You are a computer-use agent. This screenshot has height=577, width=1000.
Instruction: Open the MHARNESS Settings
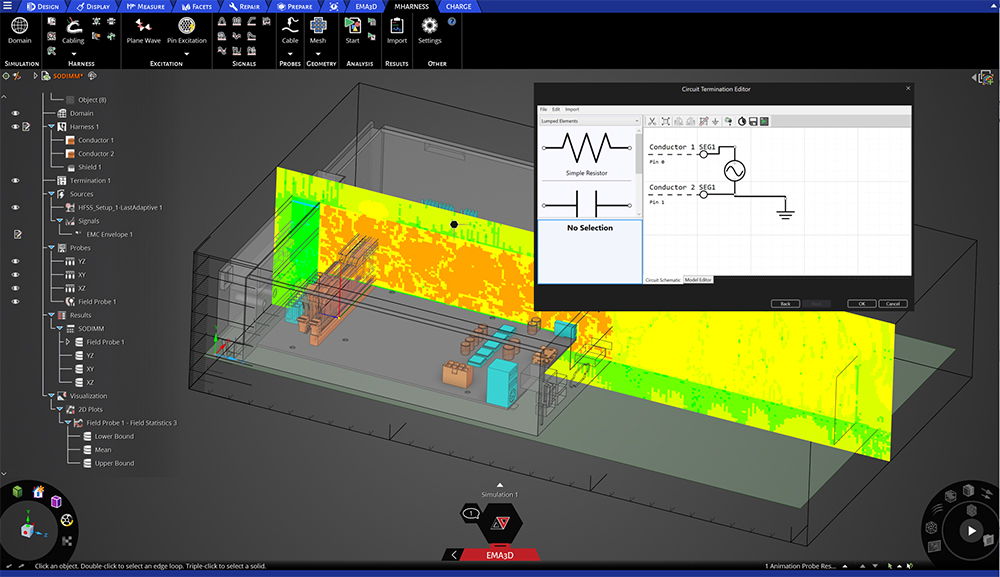tap(430, 32)
